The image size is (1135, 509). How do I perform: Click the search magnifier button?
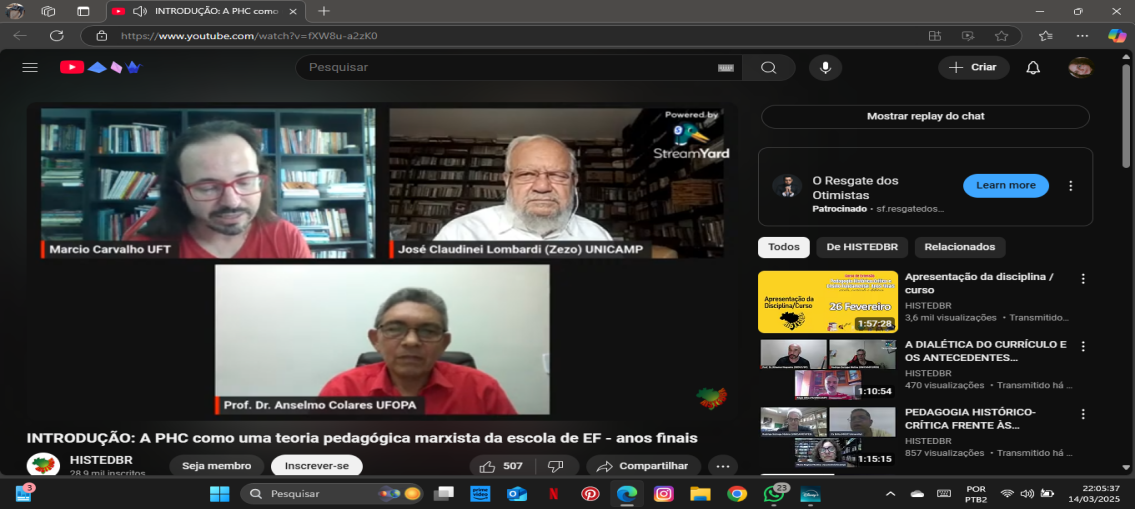click(x=768, y=67)
